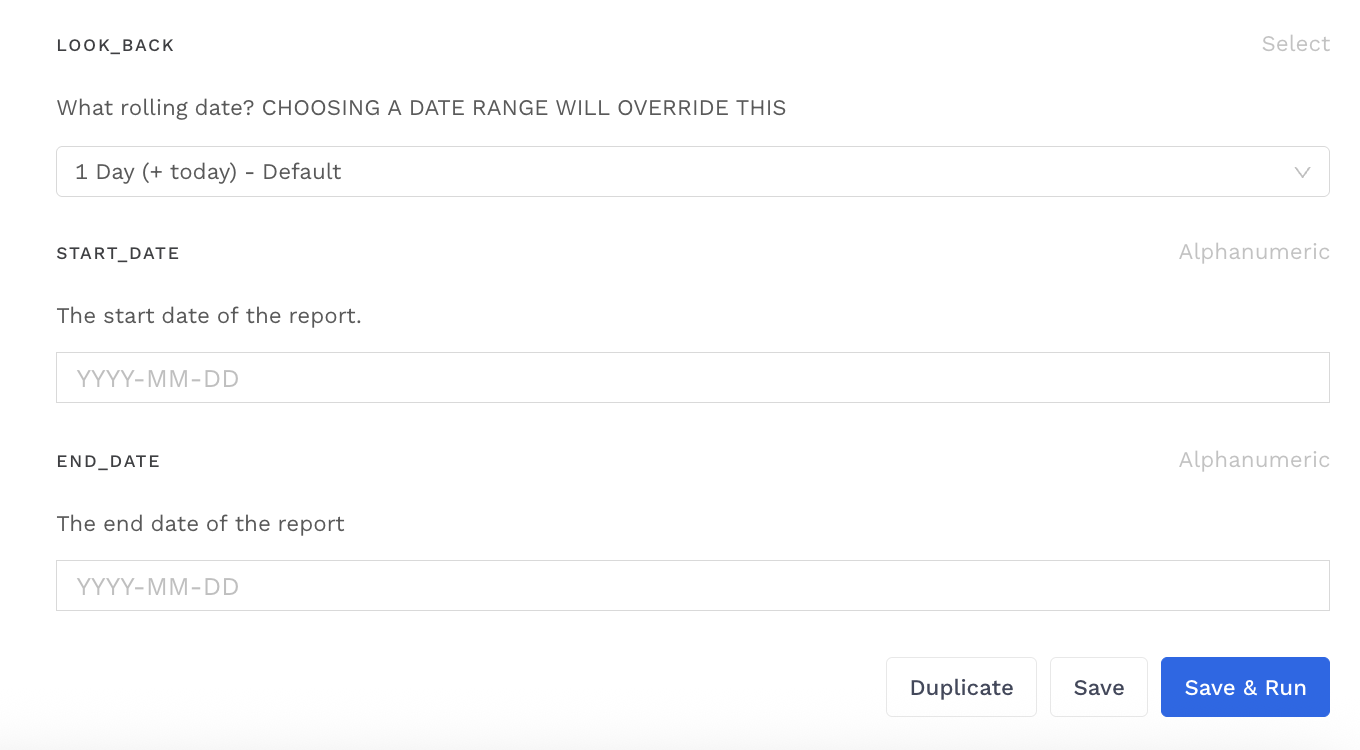Click the START_DATE parameter label

(118, 254)
